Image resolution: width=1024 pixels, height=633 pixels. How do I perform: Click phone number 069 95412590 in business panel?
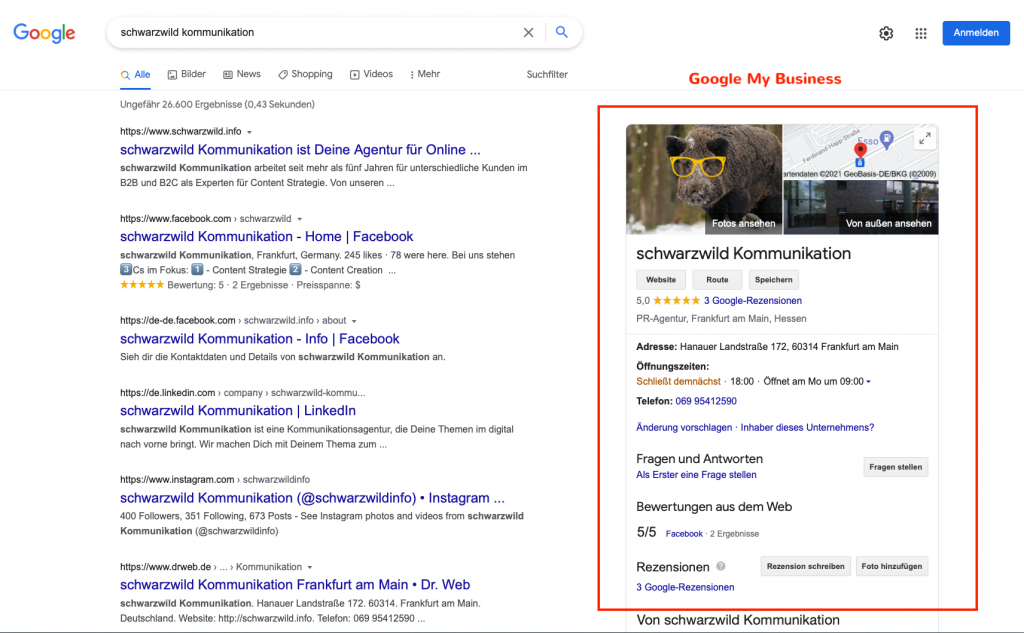pos(706,401)
